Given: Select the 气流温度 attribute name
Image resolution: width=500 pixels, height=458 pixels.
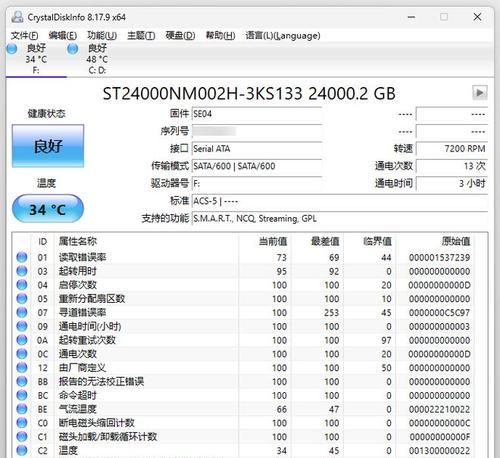Looking at the screenshot, I should 78,409.
